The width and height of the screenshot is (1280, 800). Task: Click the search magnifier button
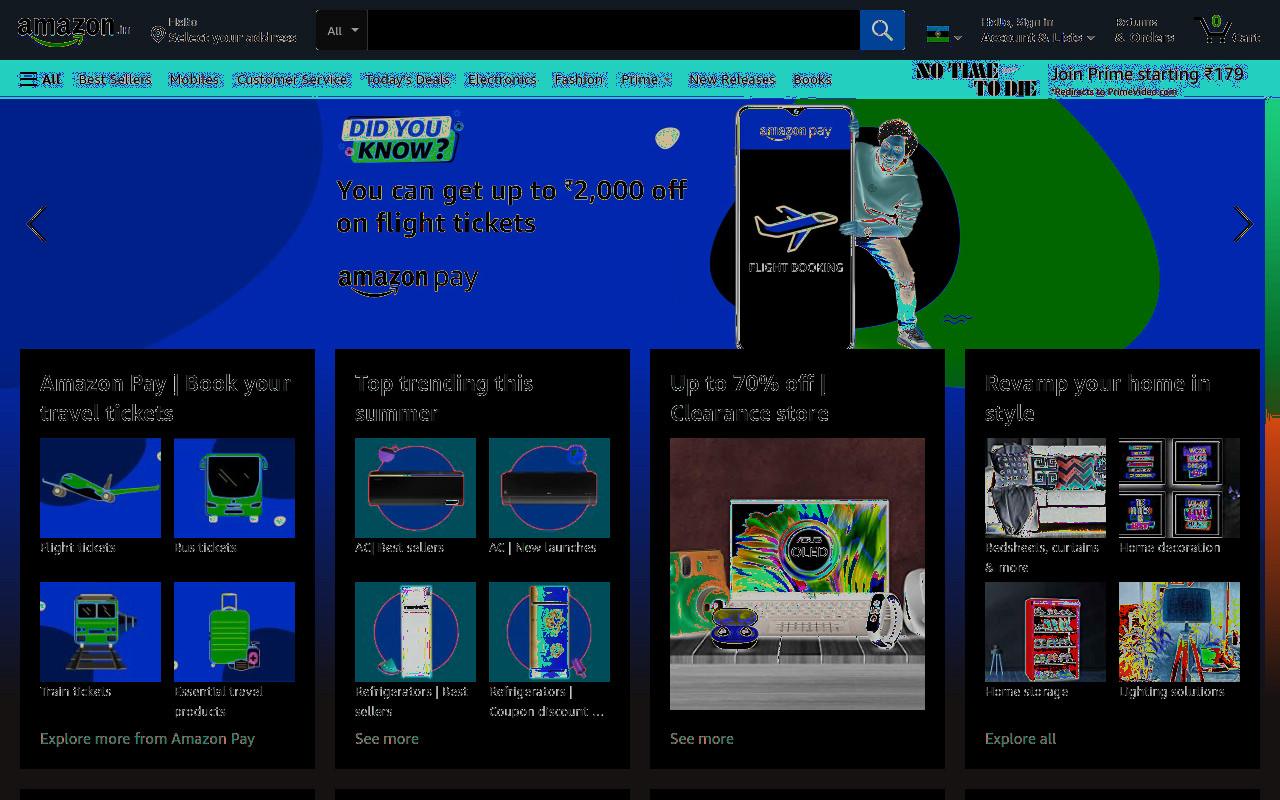(x=882, y=30)
